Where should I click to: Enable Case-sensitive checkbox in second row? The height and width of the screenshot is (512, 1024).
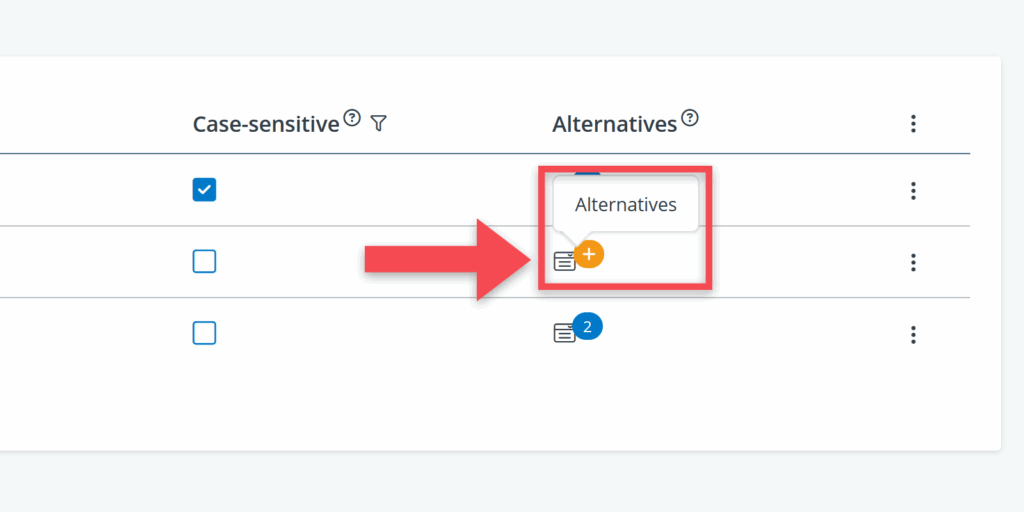(x=204, y=261)
